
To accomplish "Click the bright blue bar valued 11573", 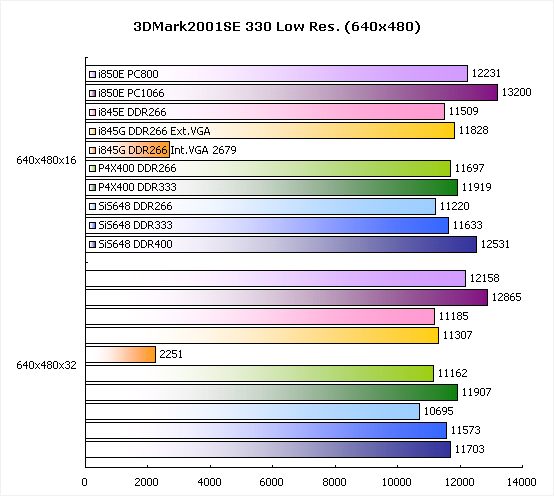I will tap(266, 431).
